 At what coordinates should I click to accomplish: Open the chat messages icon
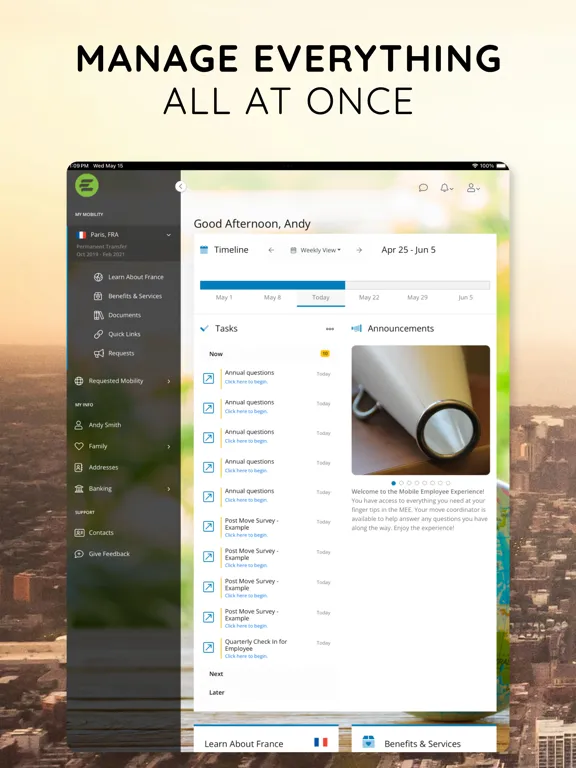[x=423, y=188]
